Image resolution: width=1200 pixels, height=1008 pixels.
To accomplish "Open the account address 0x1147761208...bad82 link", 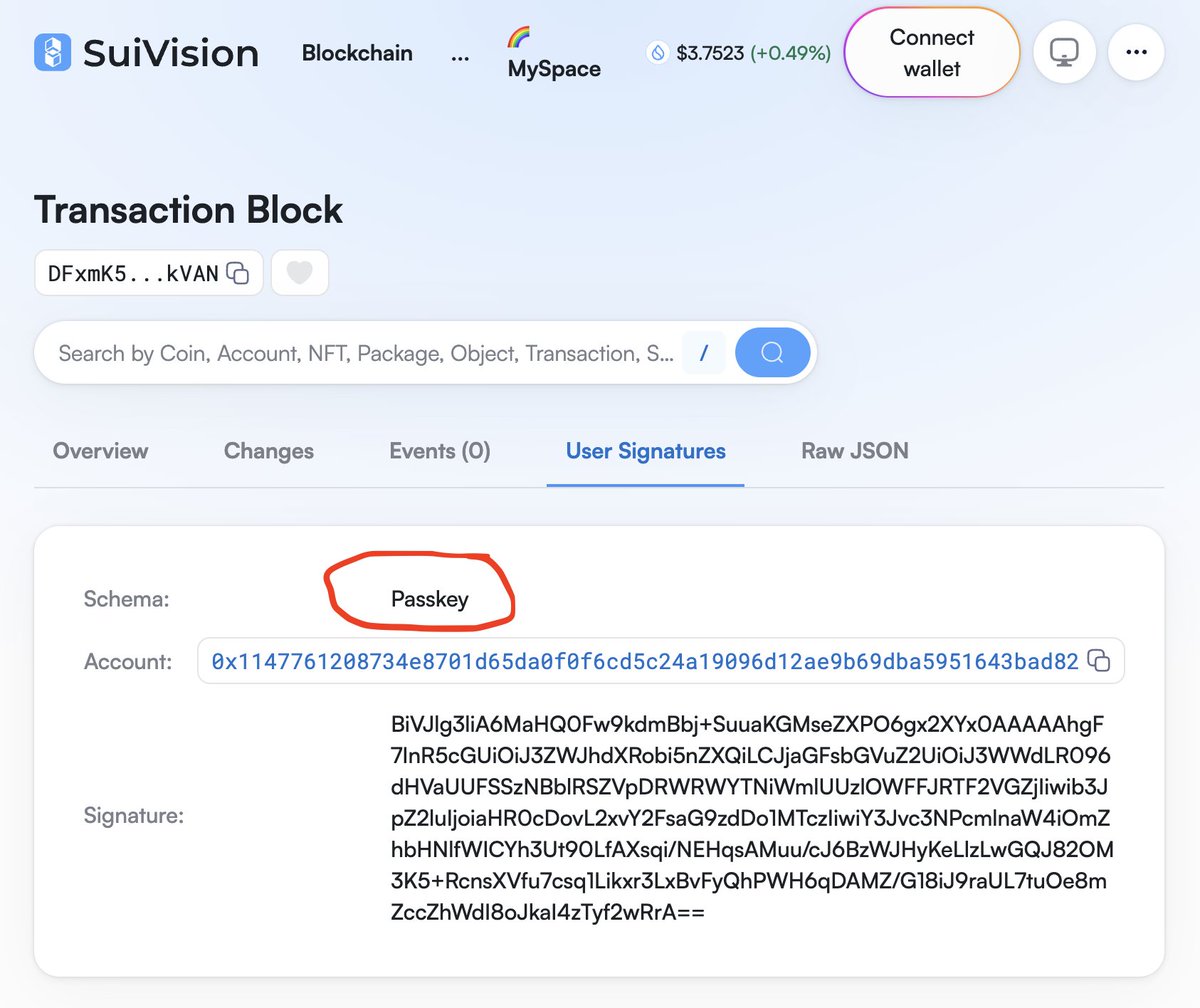I will 645,661.
